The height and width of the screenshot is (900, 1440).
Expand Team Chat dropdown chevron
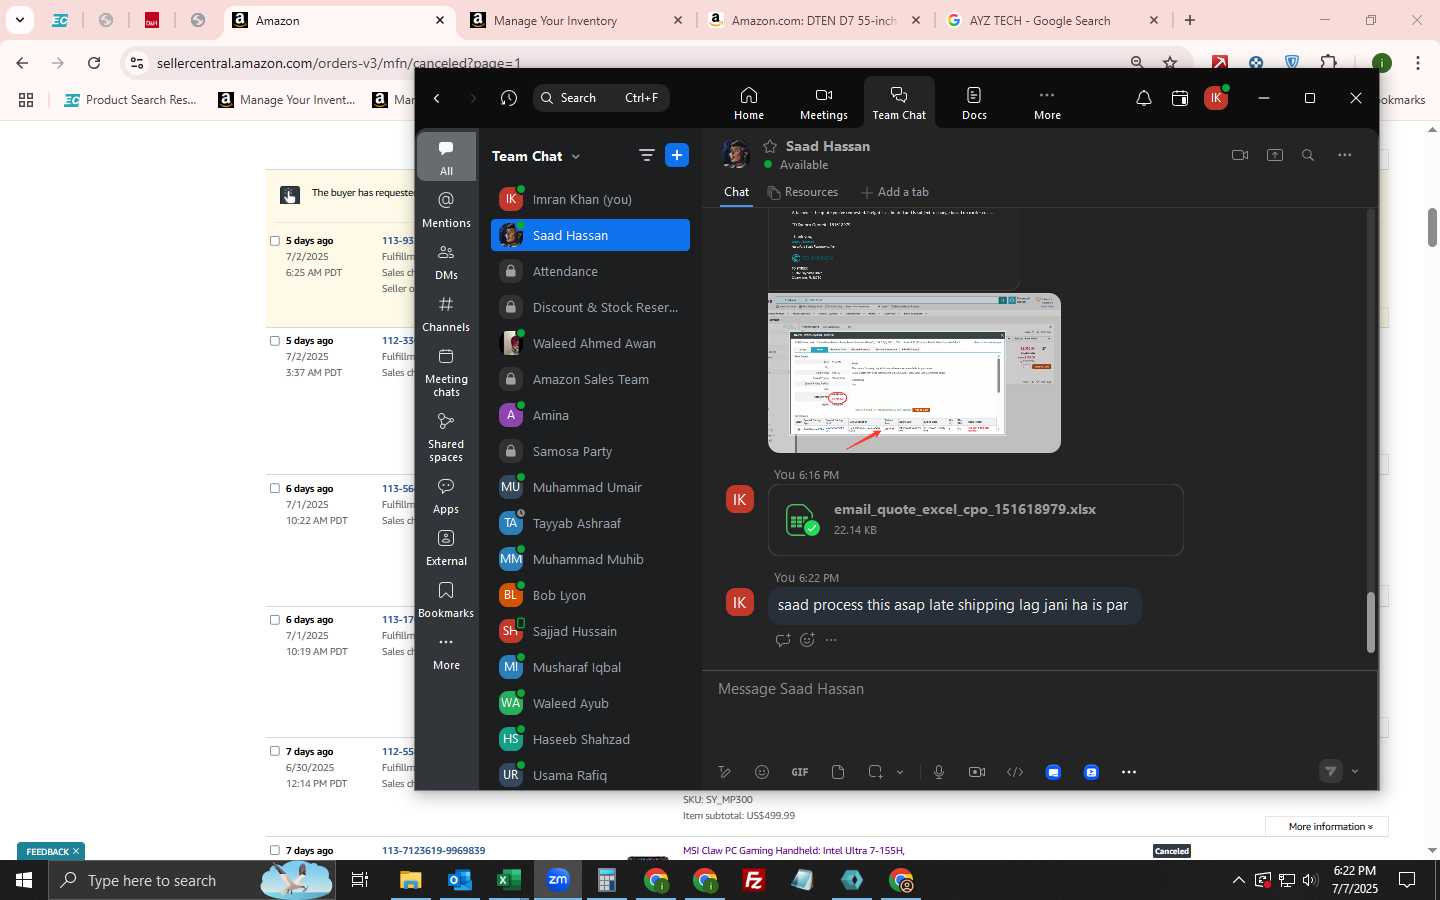(576, 157)
